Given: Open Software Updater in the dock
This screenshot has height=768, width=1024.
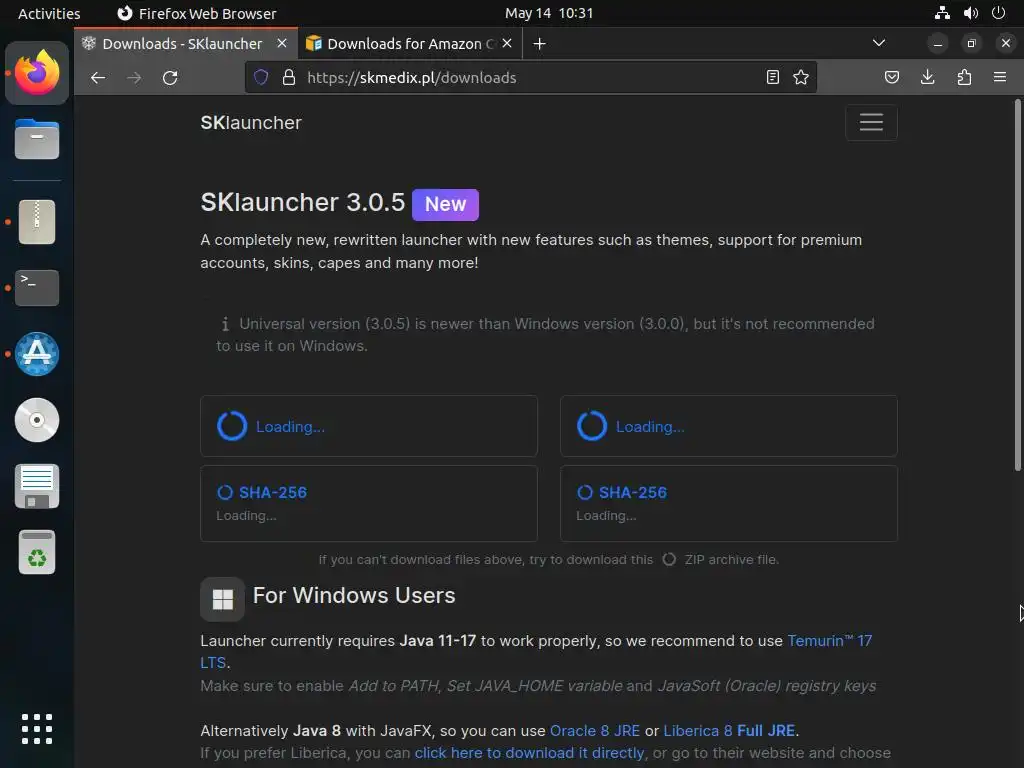Looking at the screenshot, I should [x=37, y=354].
